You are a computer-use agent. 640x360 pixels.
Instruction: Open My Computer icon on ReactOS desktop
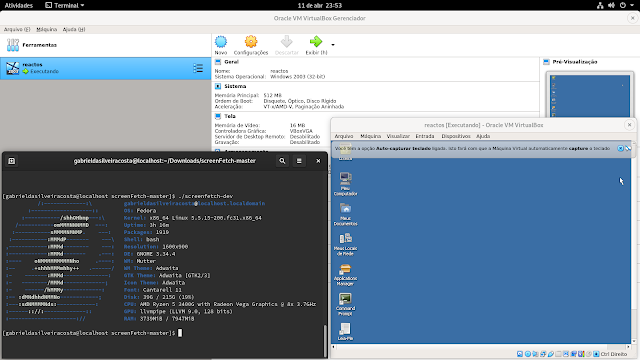point(345,184)
